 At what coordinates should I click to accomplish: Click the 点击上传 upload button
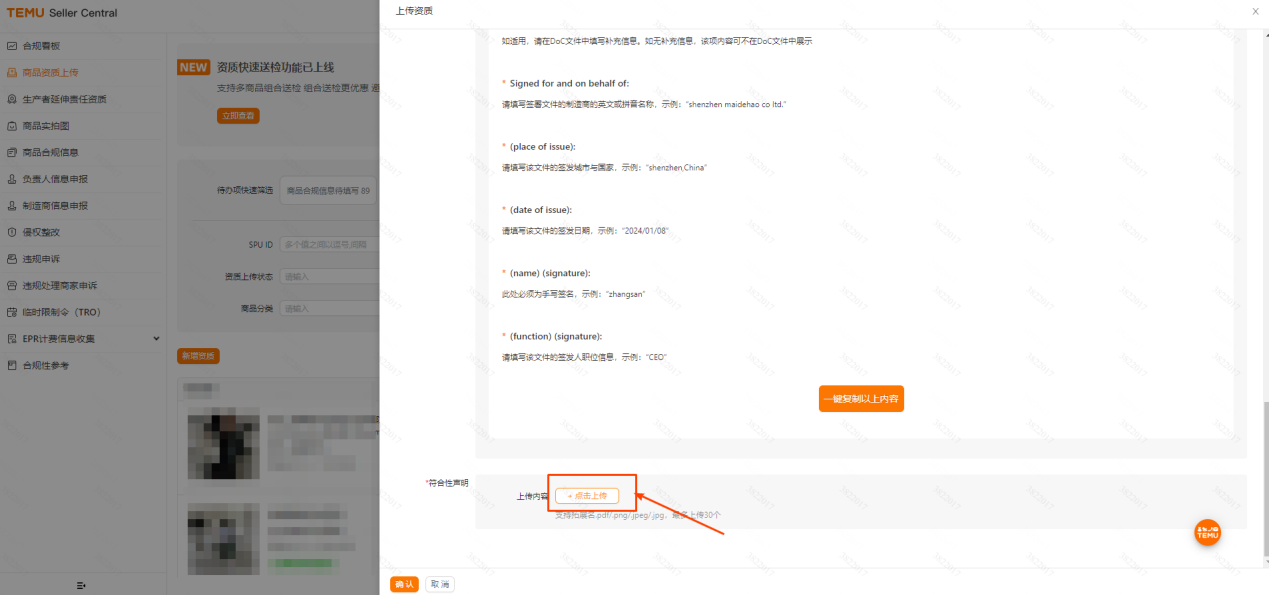point(587,495)
